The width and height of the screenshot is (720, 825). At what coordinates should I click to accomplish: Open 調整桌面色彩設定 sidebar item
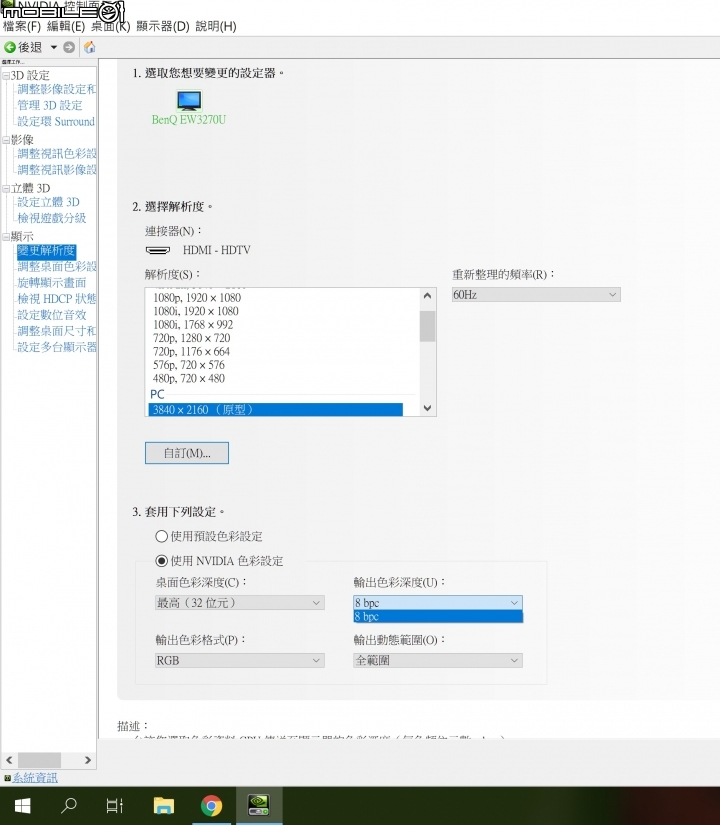56,267
